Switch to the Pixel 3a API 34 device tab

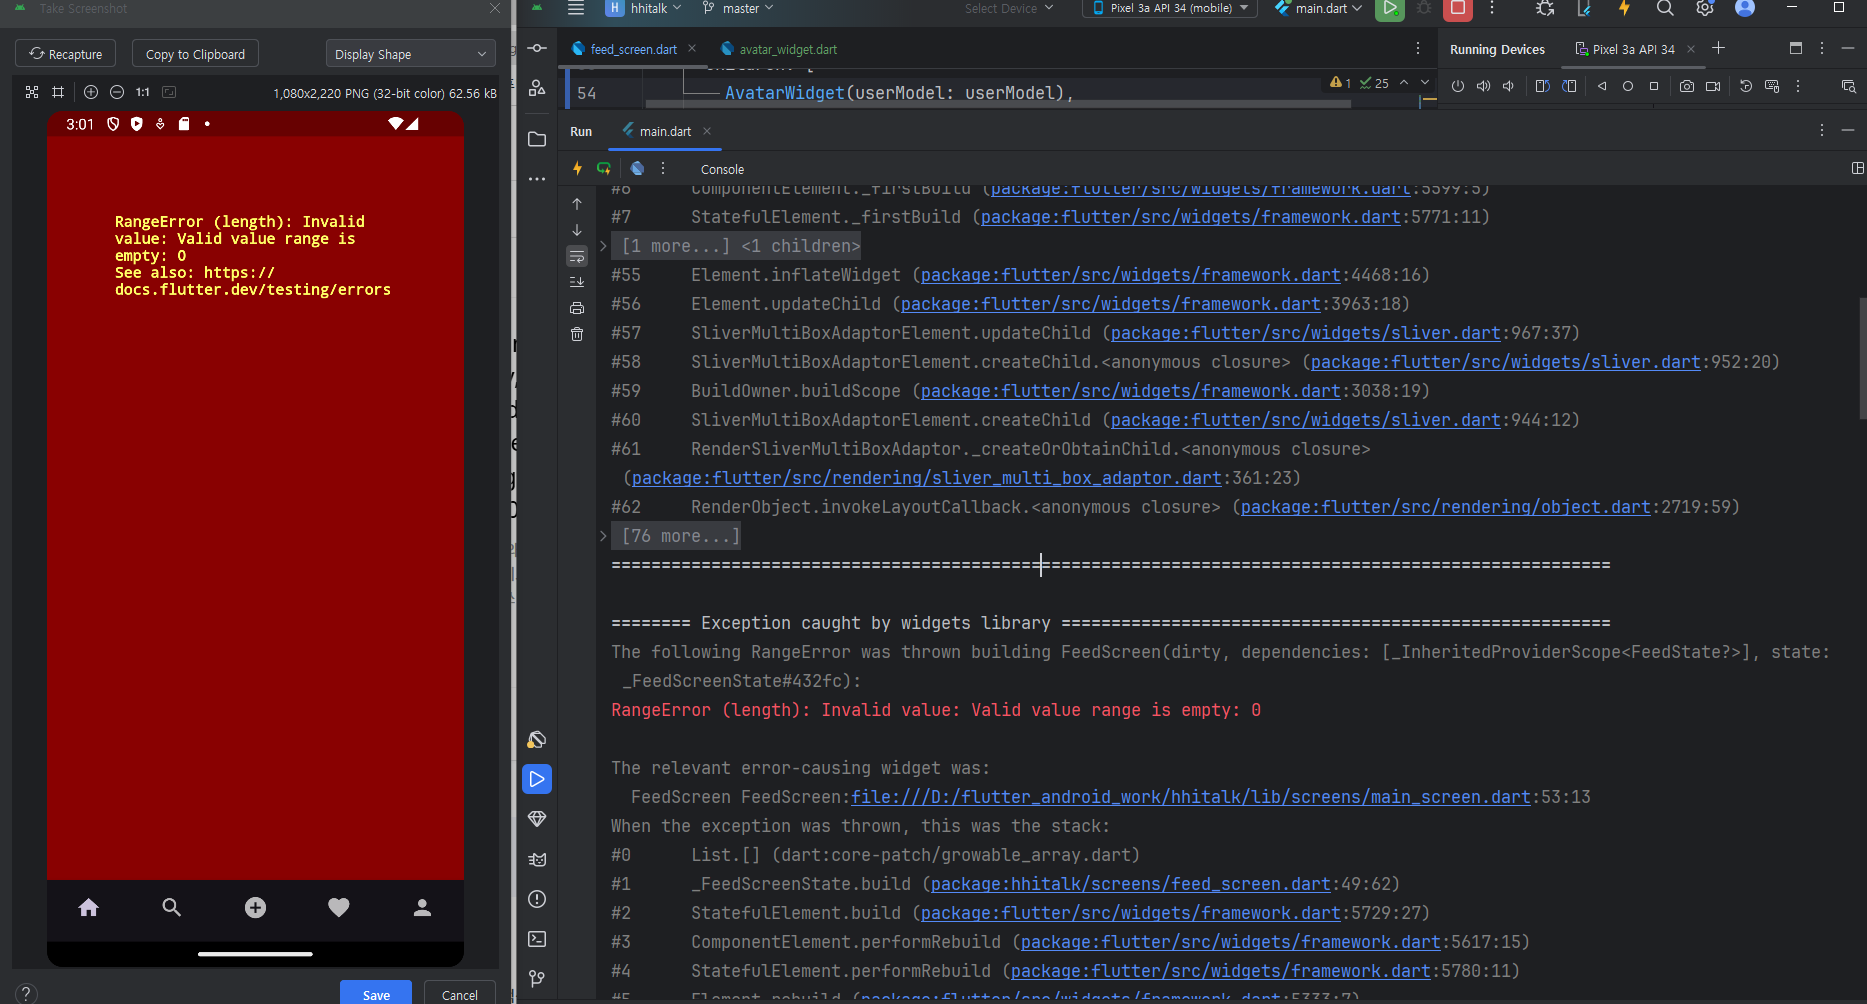pos(1633,49)
